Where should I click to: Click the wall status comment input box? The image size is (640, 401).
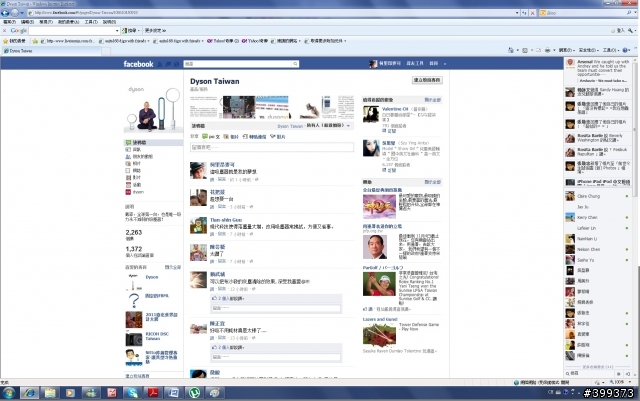click(x=272, y=147)
